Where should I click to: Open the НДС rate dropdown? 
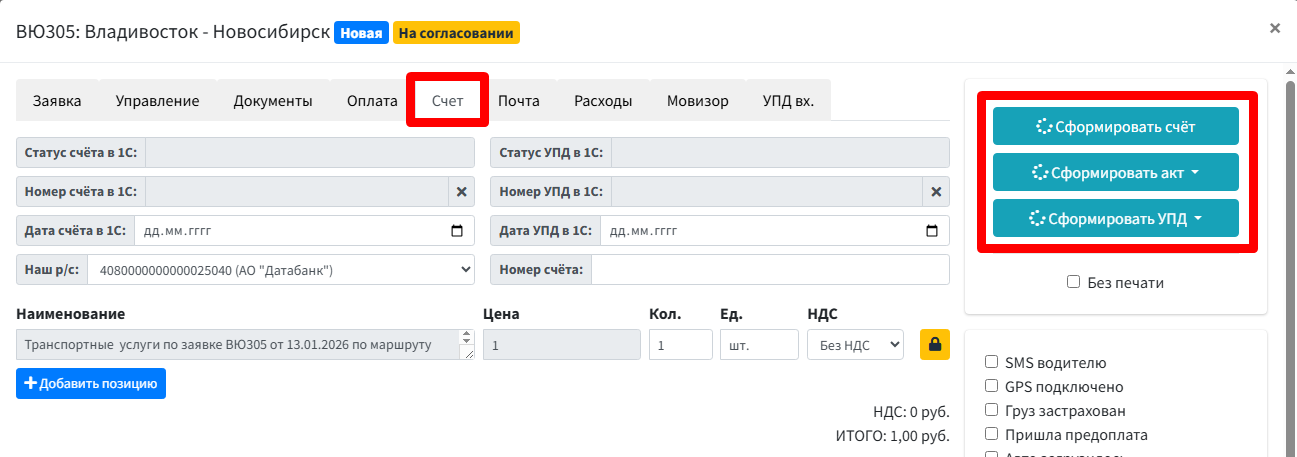point(855,344)
